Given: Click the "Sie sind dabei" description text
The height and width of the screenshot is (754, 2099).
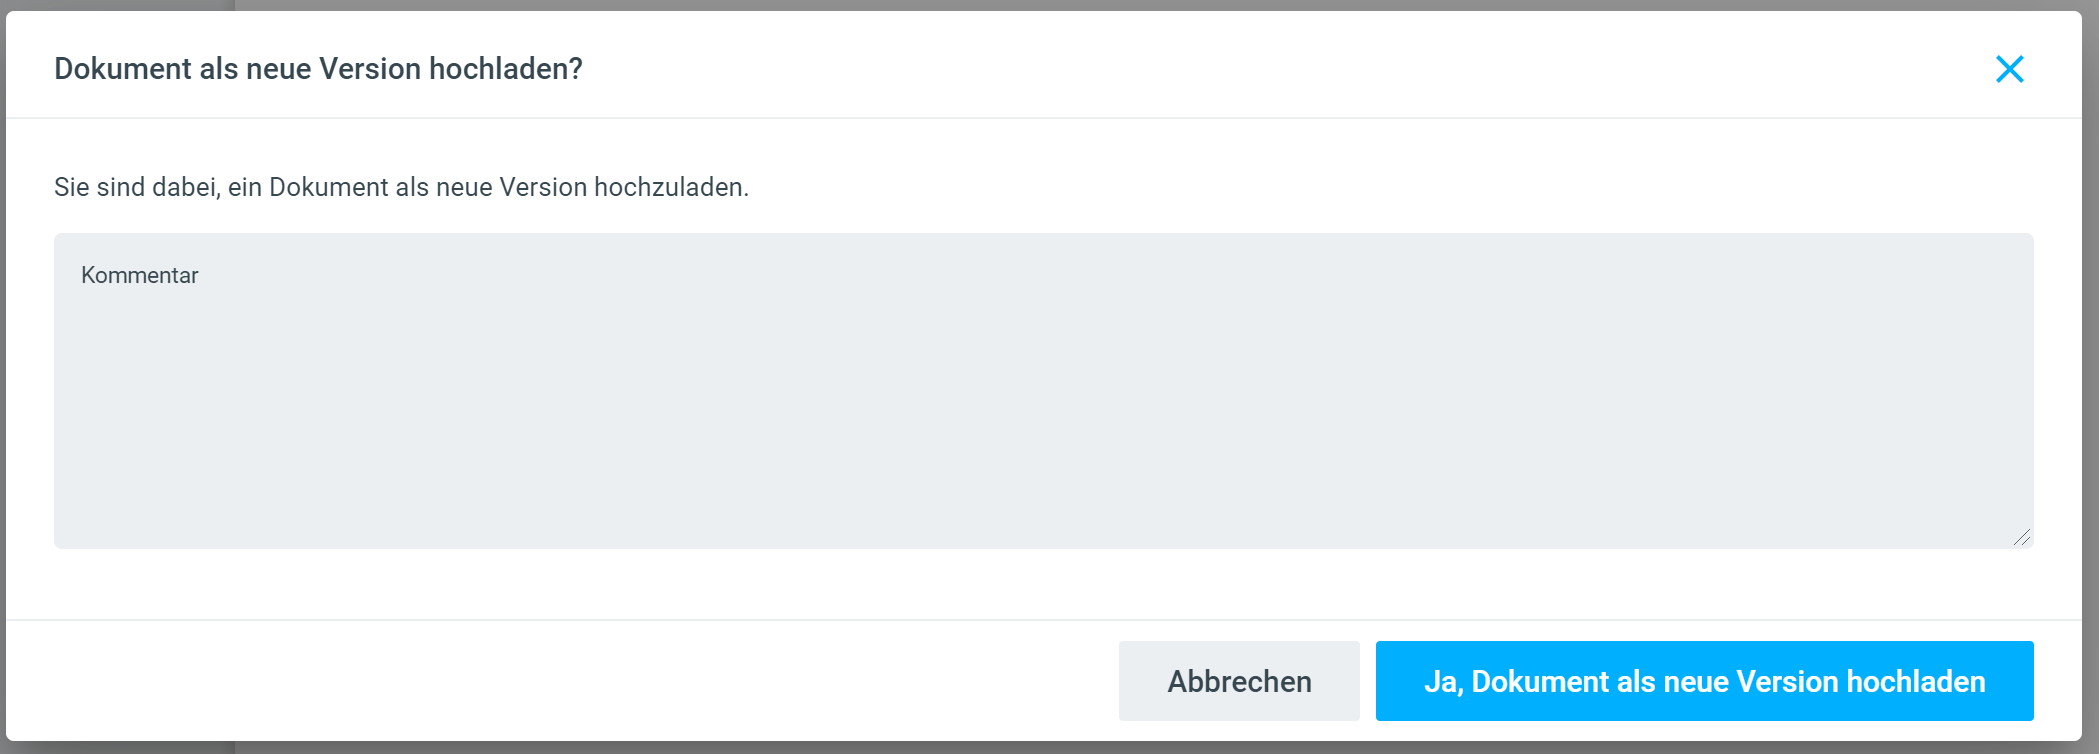Looking at the screenshot, I should 401,187.
